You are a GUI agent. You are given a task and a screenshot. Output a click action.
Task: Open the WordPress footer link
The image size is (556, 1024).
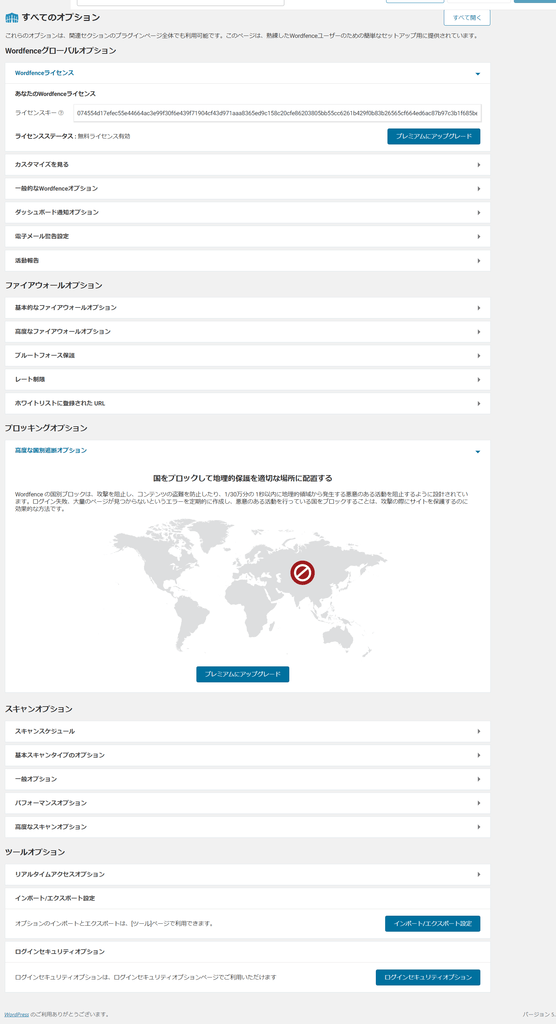[16, 1014]
